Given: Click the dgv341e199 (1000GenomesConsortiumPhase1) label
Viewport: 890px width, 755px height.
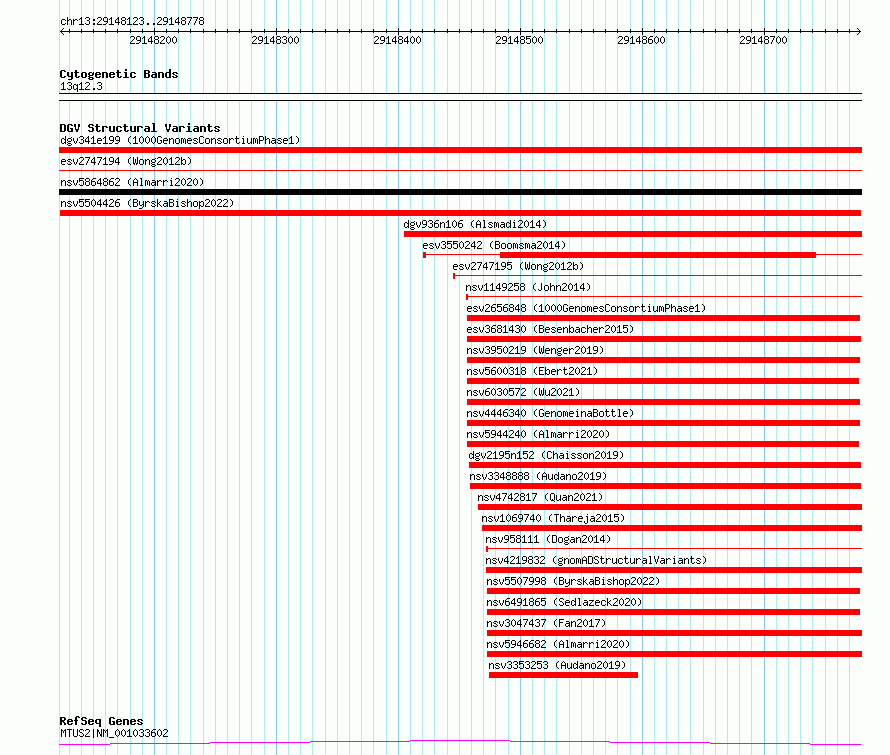Looking at the screenshot, I should click(x=180, y=140).
